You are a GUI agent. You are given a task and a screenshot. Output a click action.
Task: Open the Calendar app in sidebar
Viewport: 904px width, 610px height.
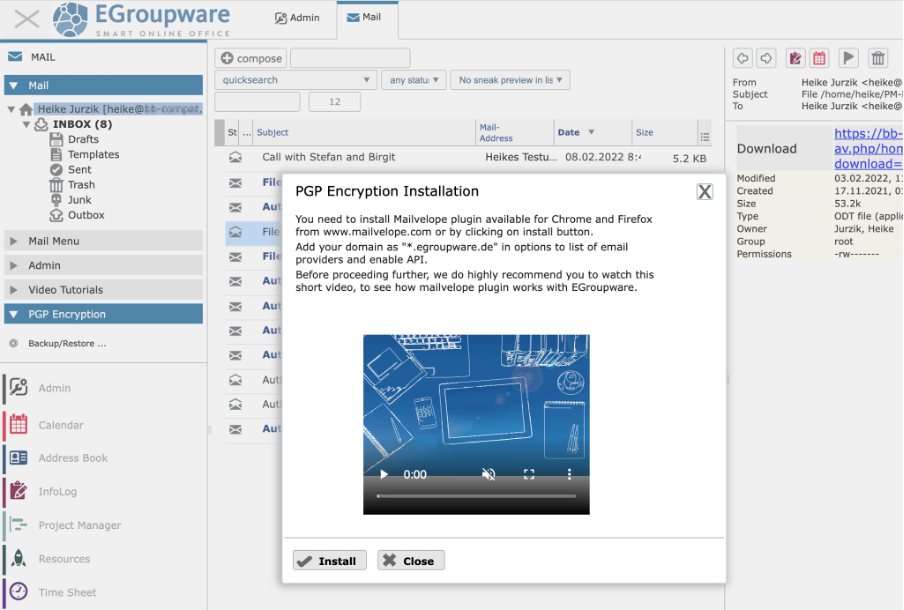pos(60,425)
